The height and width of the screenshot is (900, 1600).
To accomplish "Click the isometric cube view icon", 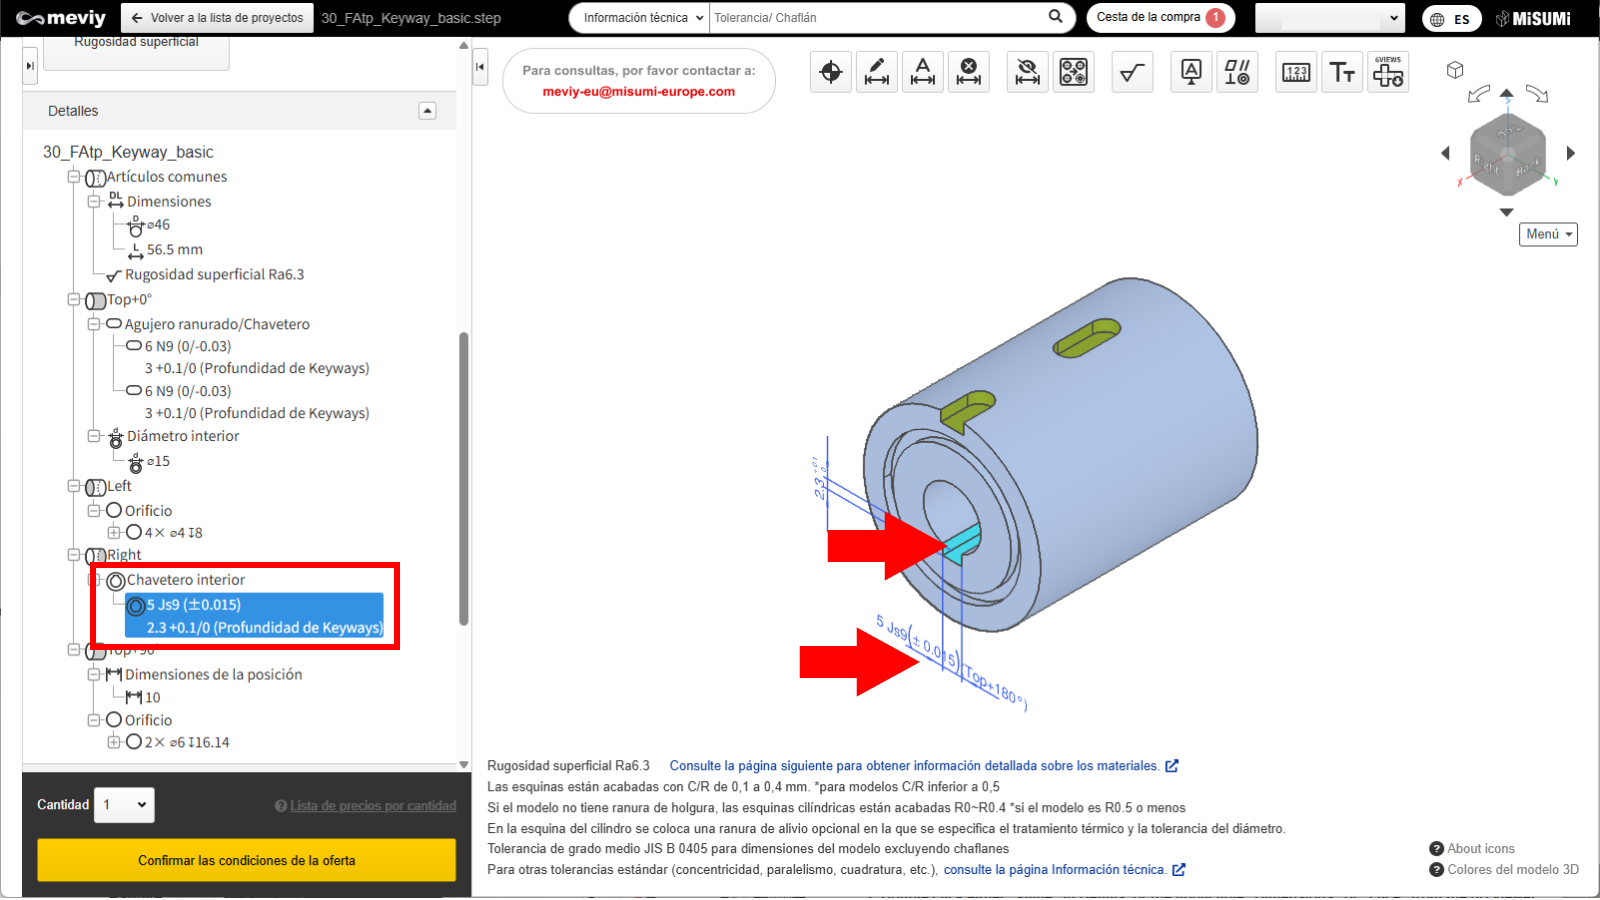I will (x=1455, y=70).
